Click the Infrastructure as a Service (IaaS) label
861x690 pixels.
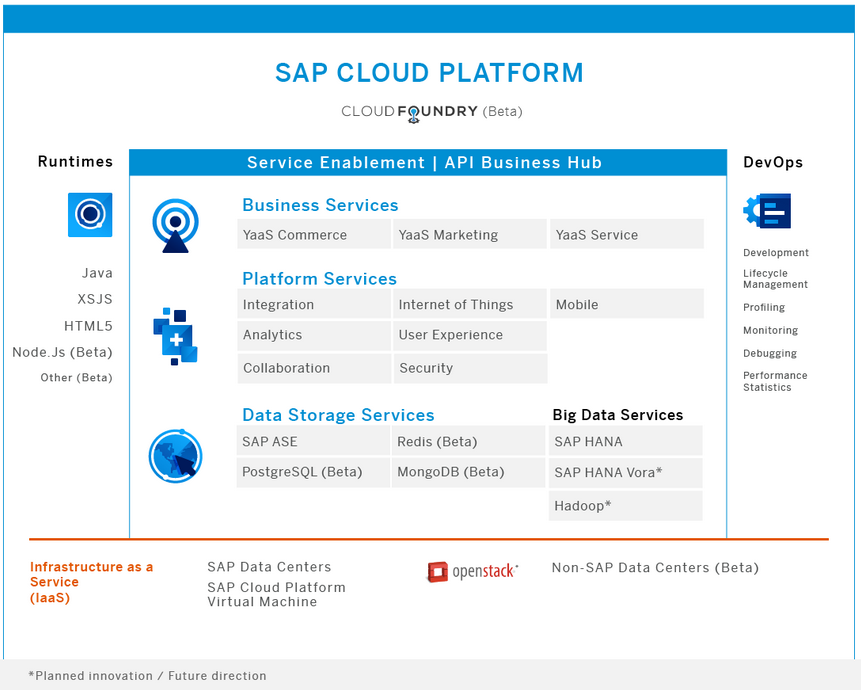click(x=91, y=582)
